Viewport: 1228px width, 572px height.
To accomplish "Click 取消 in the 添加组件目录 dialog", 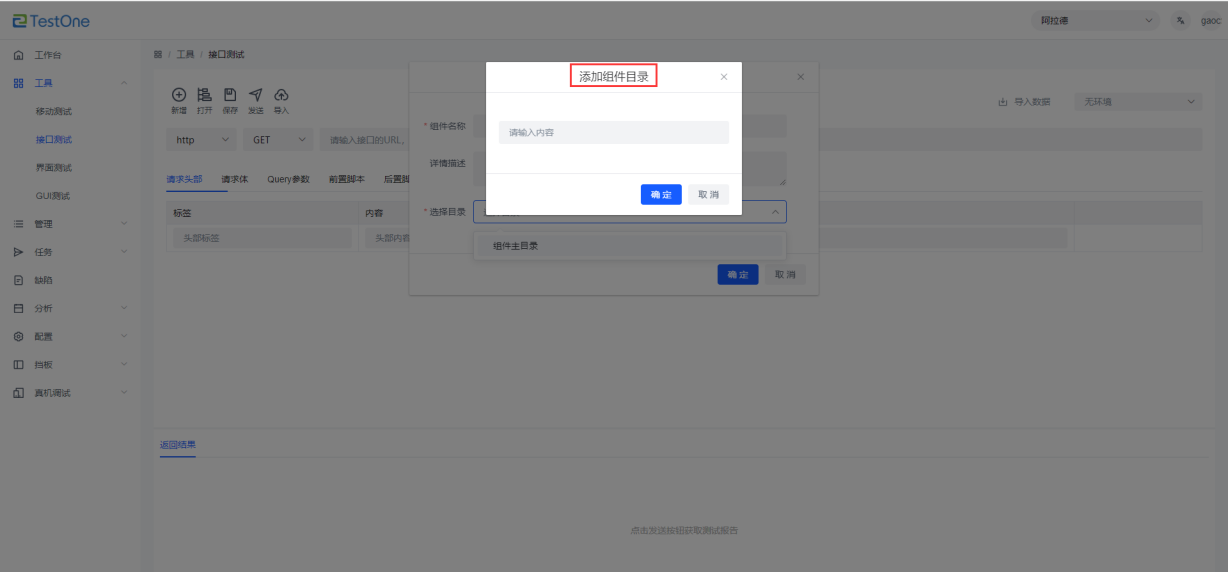I will click(x=708, y=195).
